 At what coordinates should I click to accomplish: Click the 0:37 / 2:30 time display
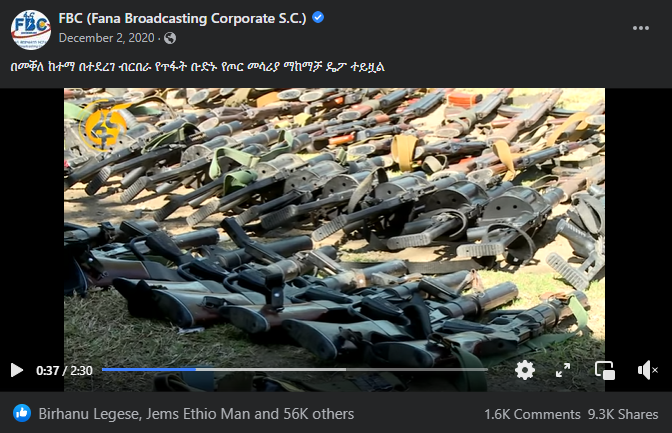tap(64, 370)
